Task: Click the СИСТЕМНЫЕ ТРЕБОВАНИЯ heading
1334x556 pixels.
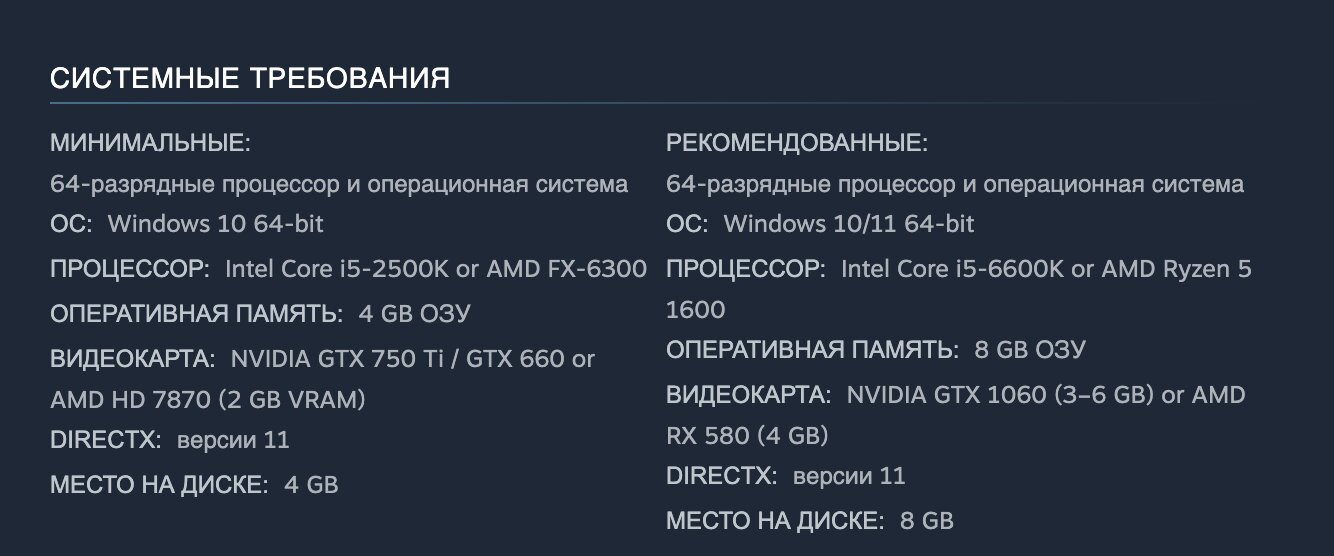Action: pos(250,79)
